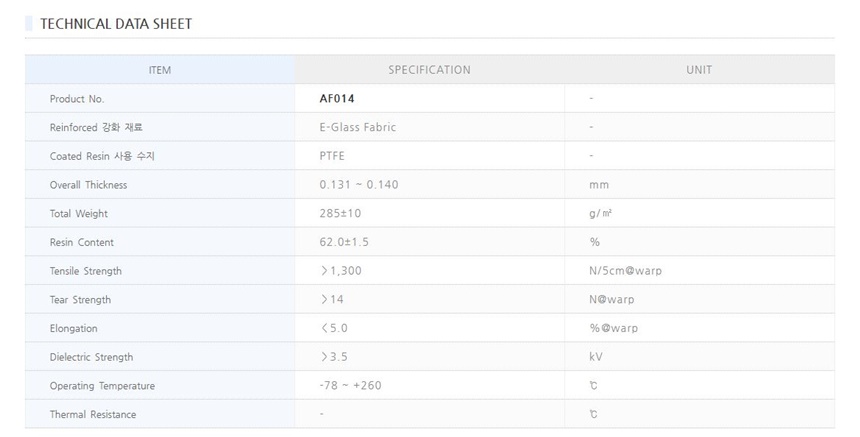Viewport: 860px width, 437px height.
Task: Select the AF014 product number
Action: (337, 99)
